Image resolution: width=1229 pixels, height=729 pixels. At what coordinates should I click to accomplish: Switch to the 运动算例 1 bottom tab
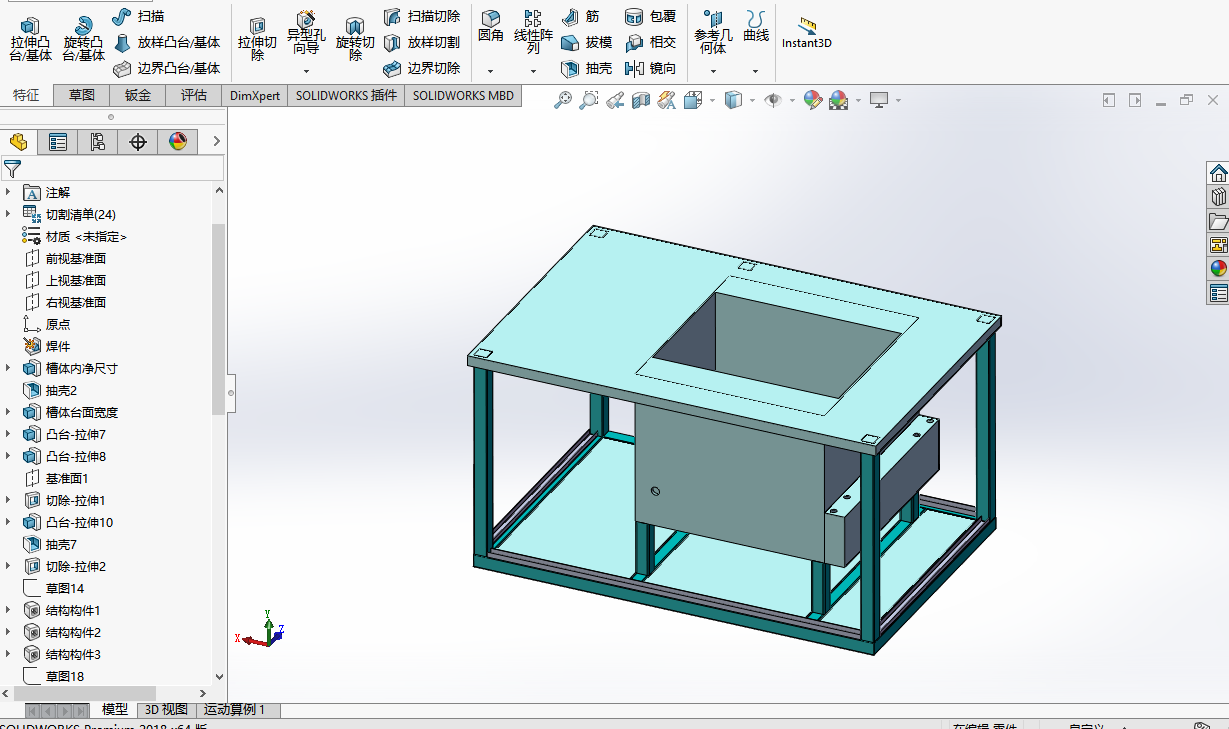(x=235, y=710)
